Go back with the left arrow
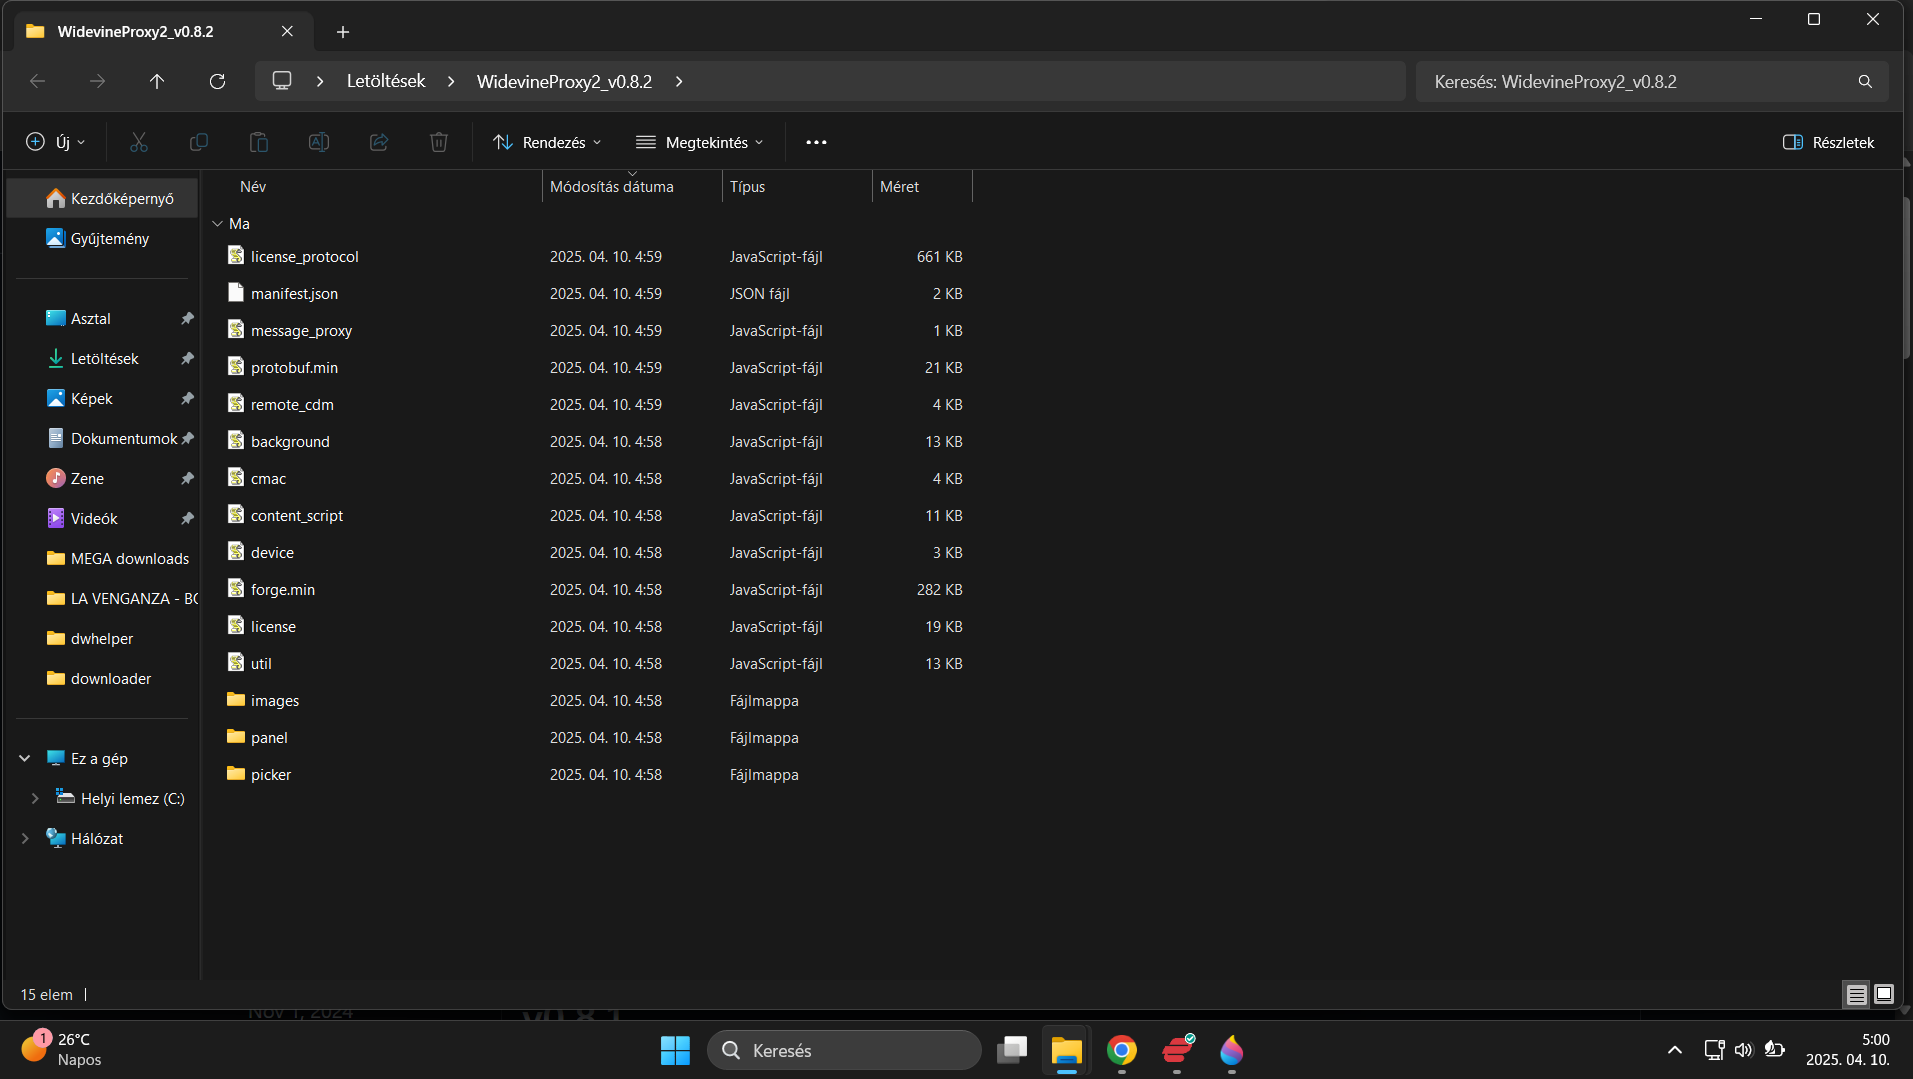Screen dimensions: 1913x1079 [x=38, y=81]
